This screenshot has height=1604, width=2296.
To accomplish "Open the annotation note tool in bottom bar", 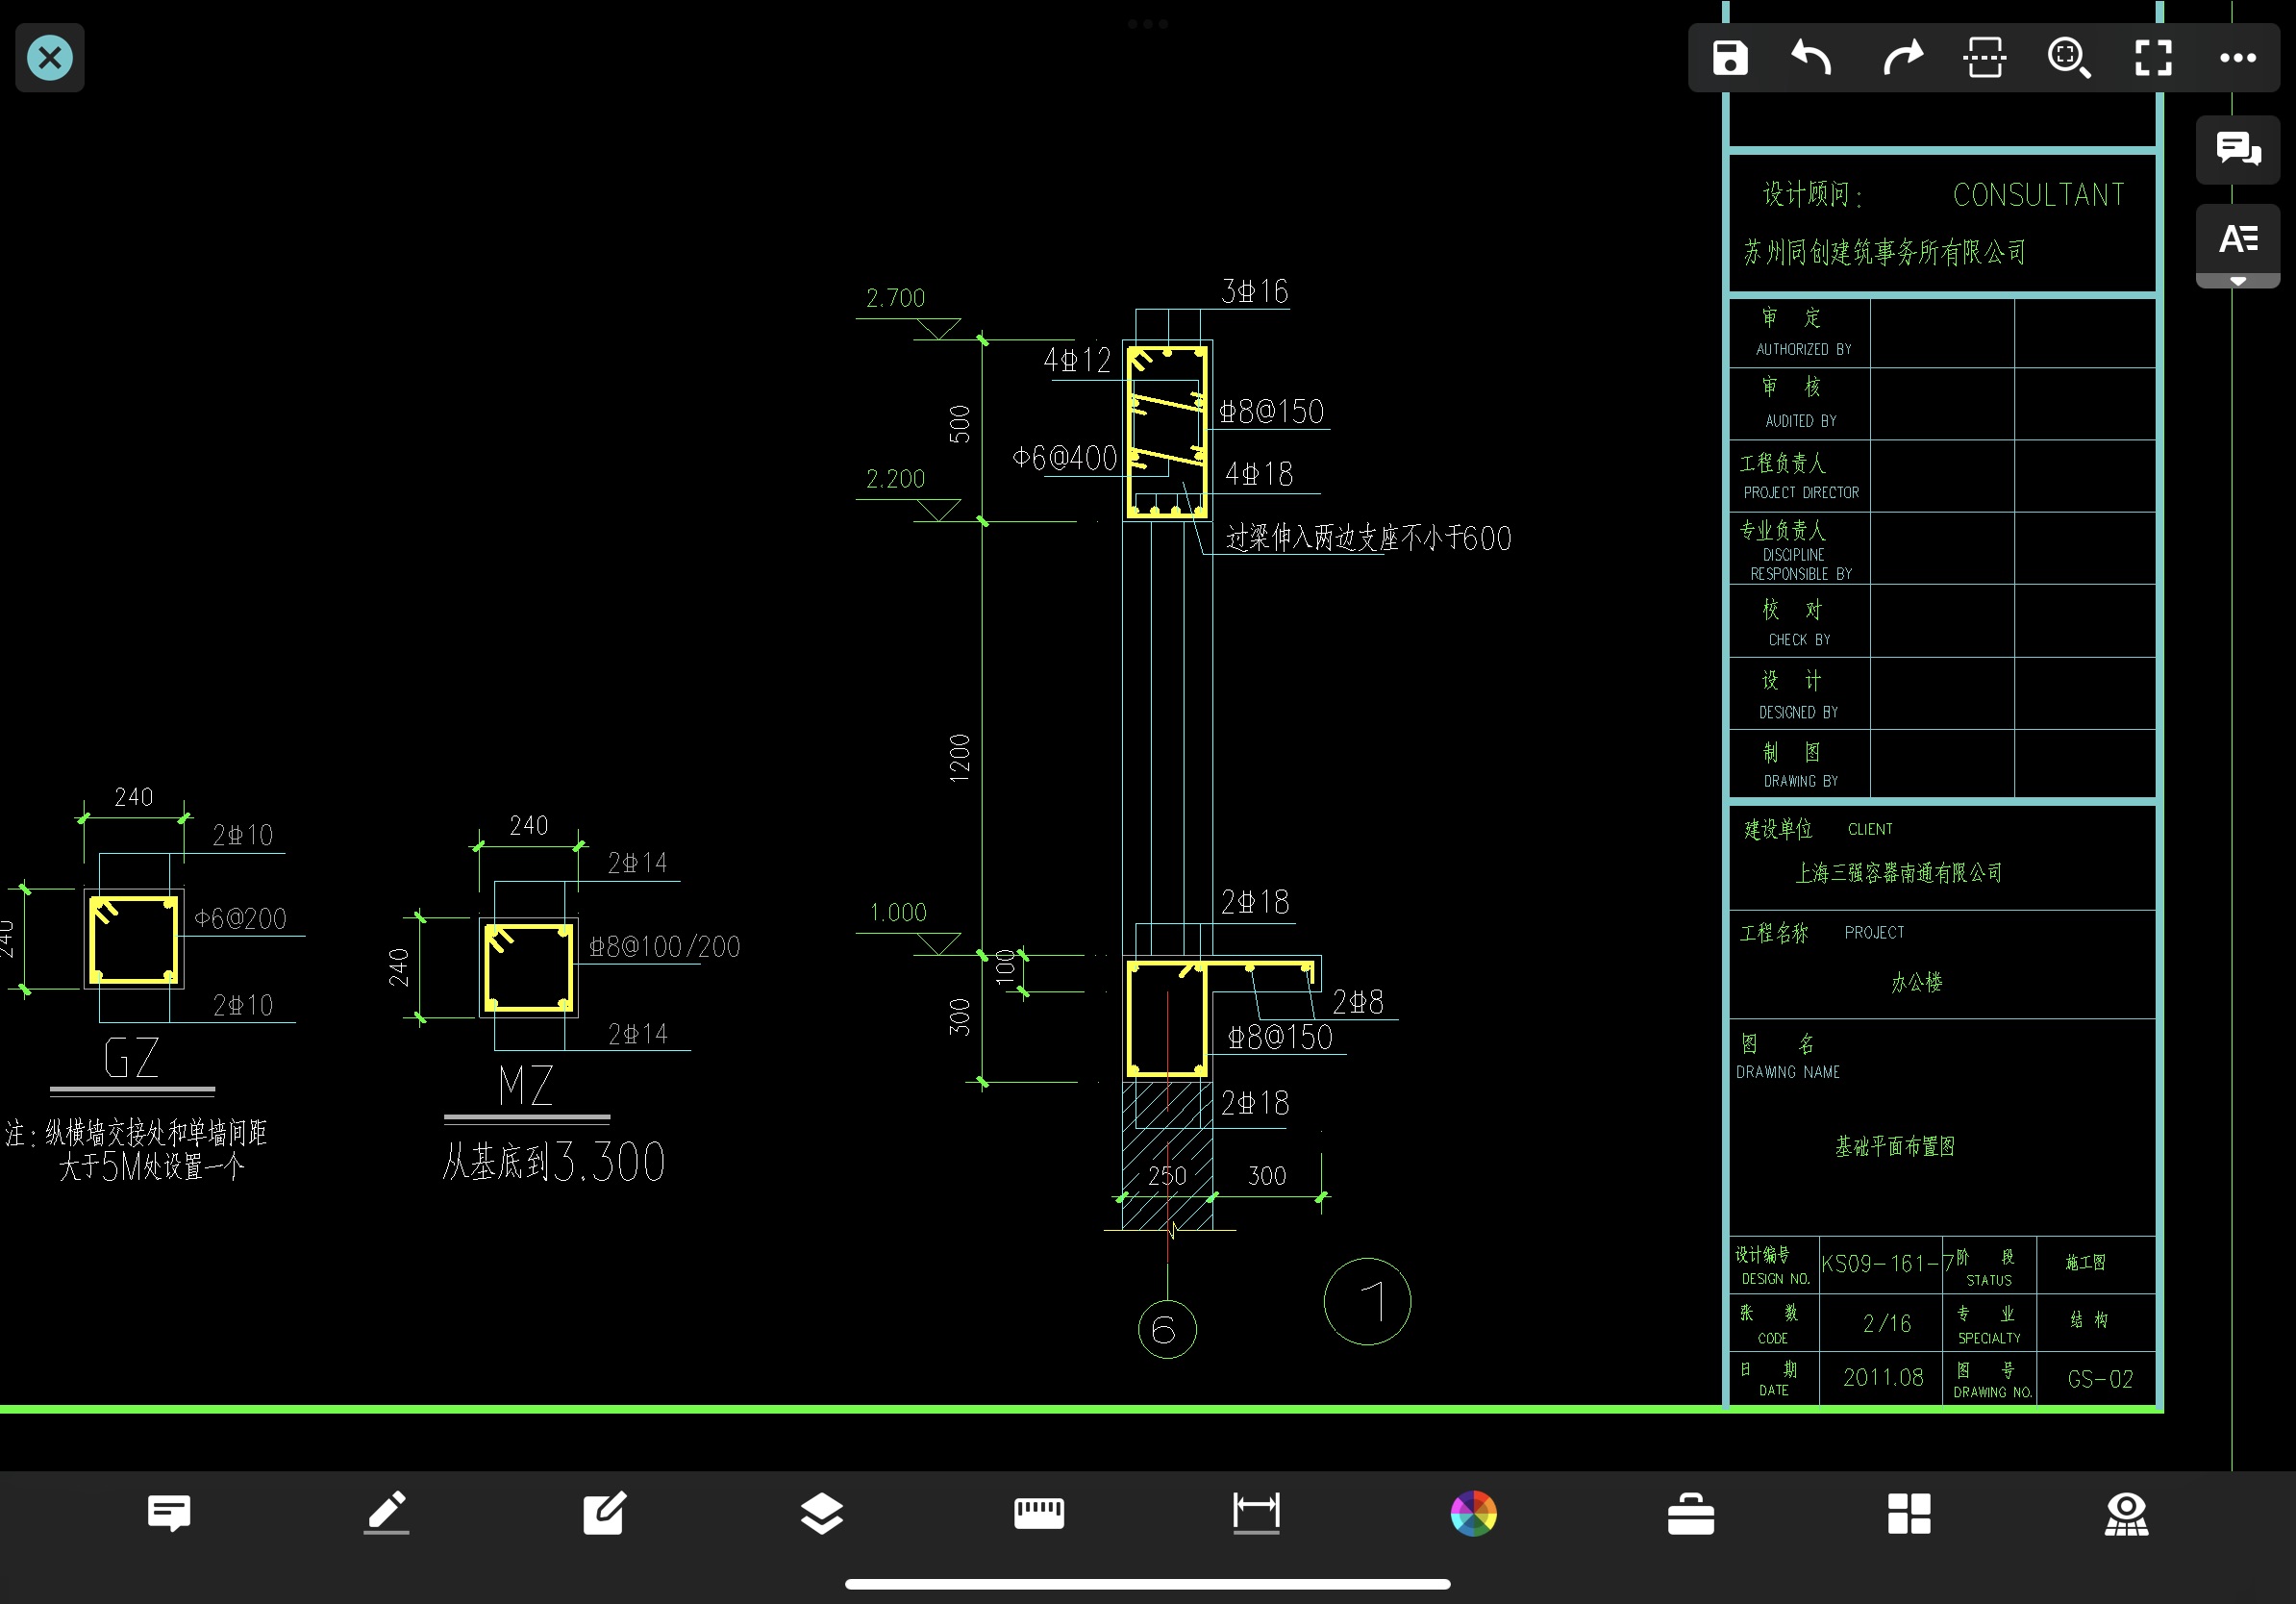I will [x=169, y=1513].
